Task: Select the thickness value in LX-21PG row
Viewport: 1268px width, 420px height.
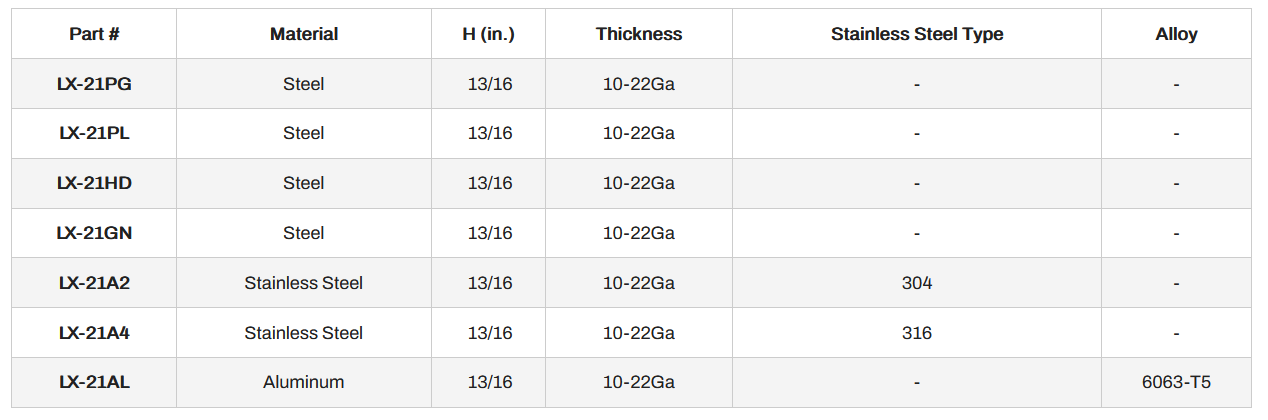Action: click(639, 84)
